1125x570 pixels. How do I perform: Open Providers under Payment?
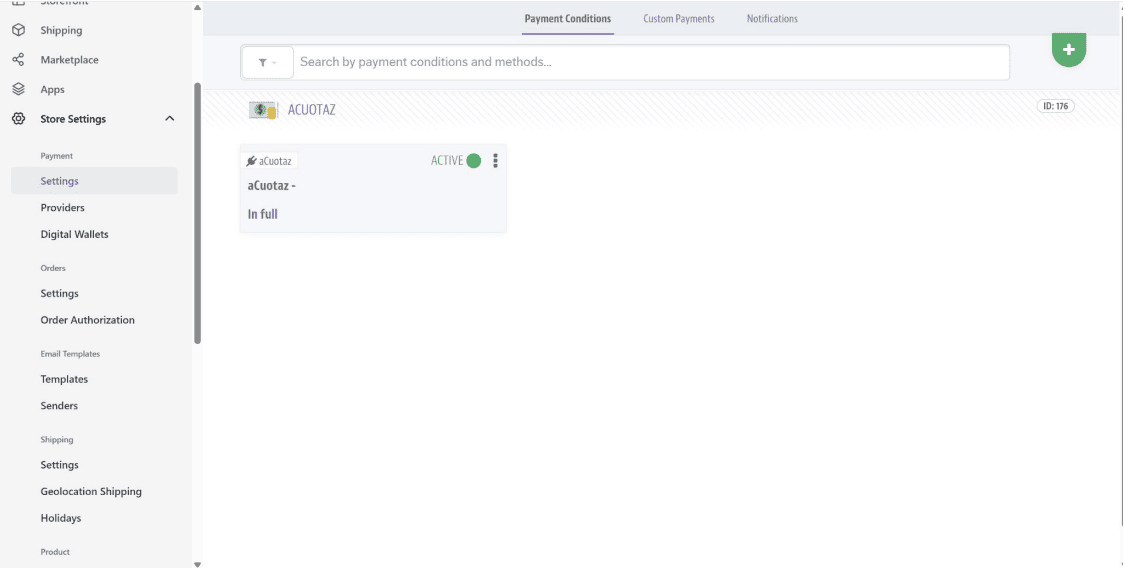pyautogui.click(x=62, y=207)
